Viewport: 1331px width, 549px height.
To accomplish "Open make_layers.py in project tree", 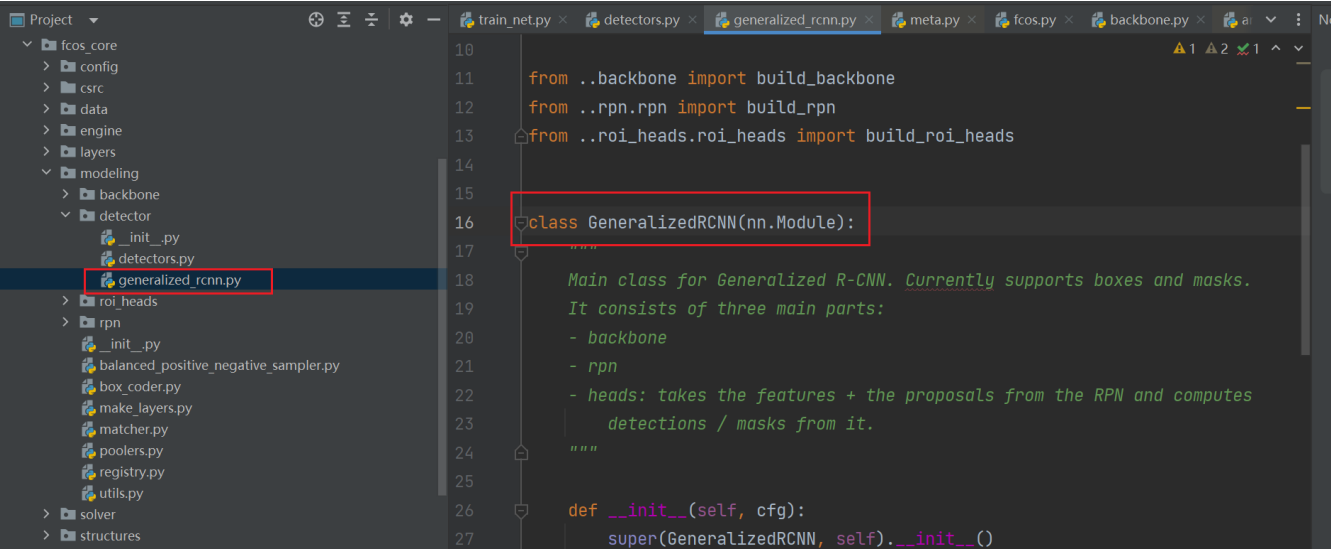I will (x=137, y=408).
